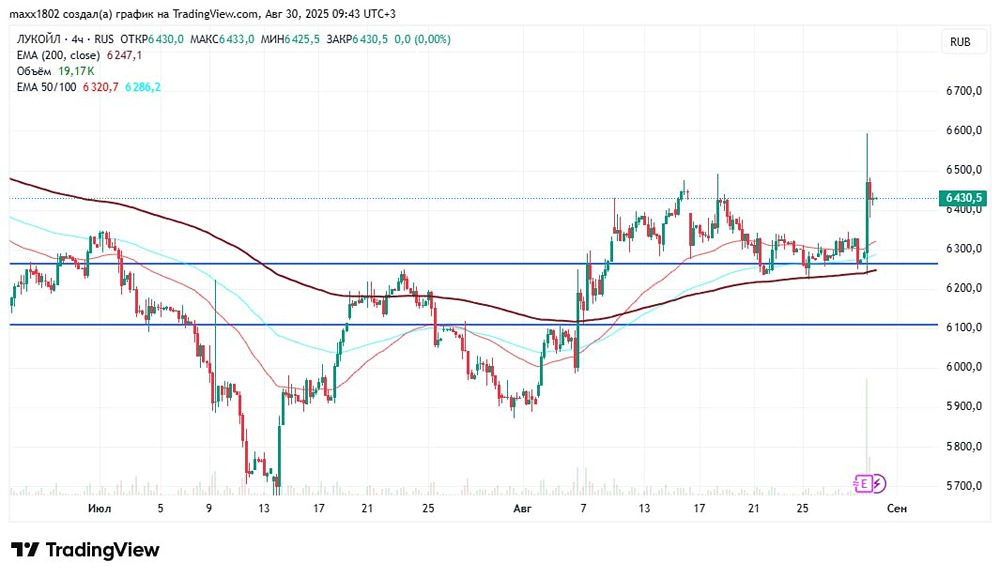Image resolution: width=1000 pixels, height=578 pixels.
Task: Click the Июл month label on time axis
Action: coord(99,508)
